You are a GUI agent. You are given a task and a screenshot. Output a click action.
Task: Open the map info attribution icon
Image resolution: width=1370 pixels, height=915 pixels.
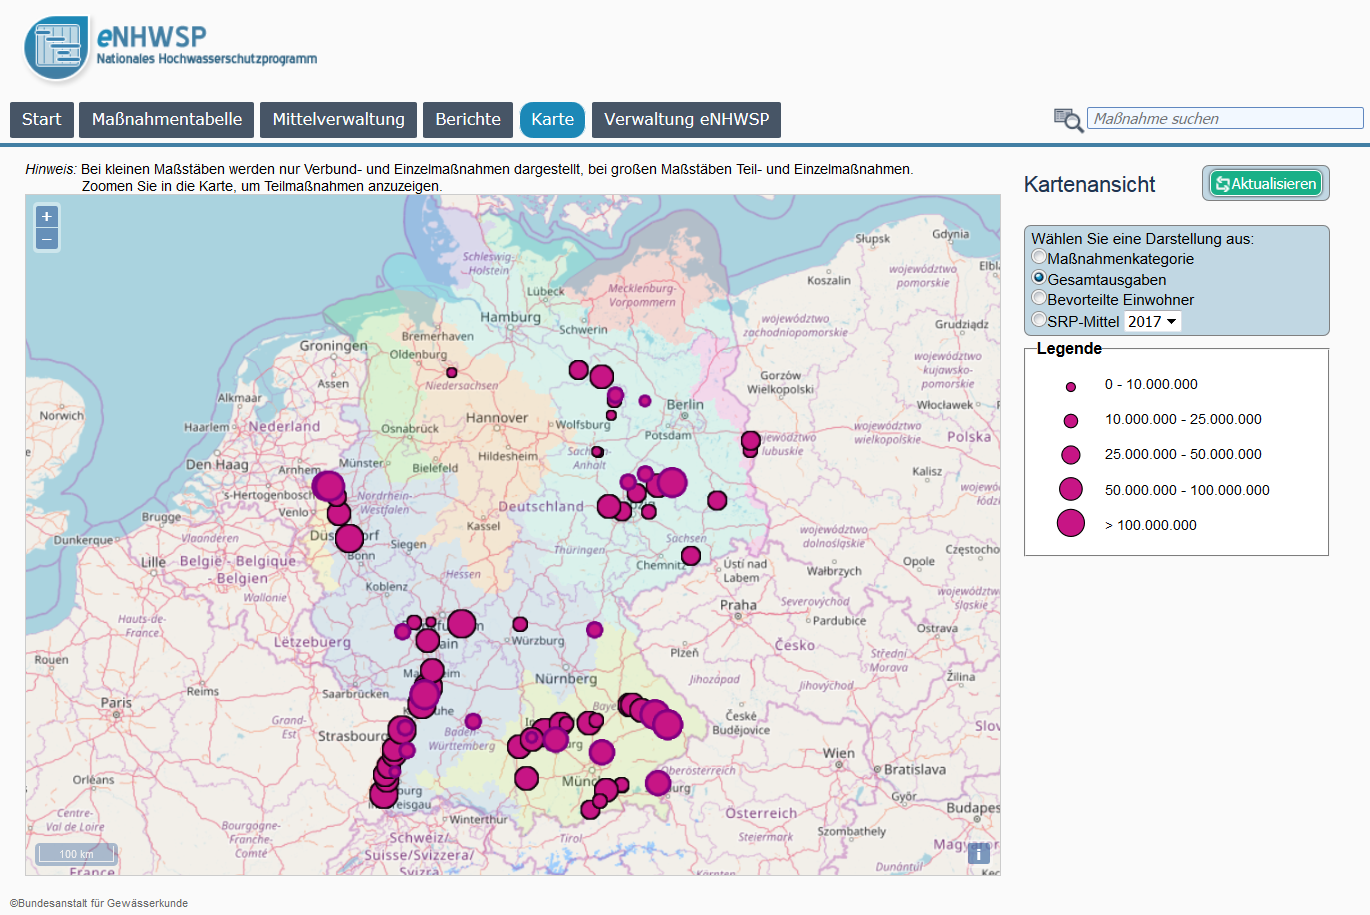click(x=979, y=853)
